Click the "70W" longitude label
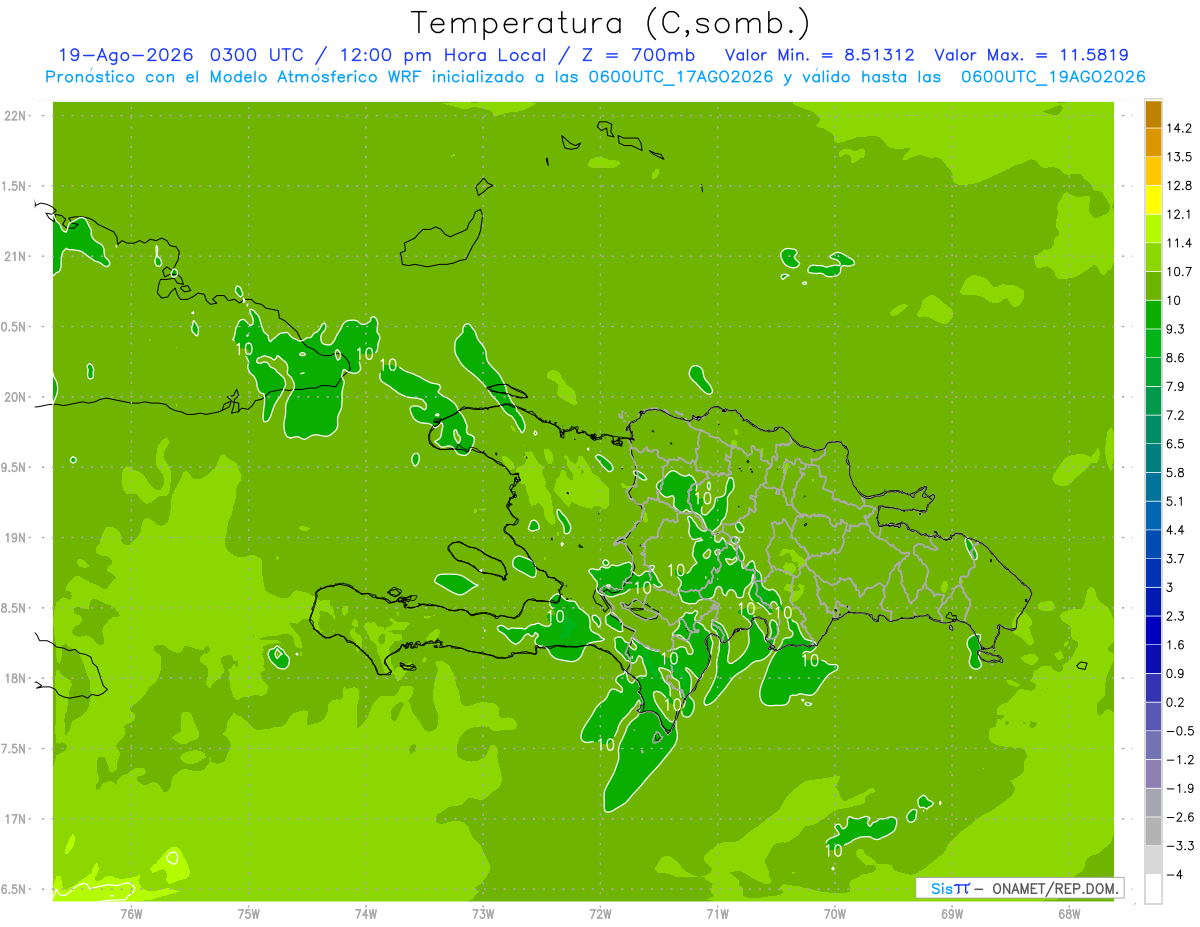The width and height of the screenshot is (1200, 927). click(x=835, y=913)
